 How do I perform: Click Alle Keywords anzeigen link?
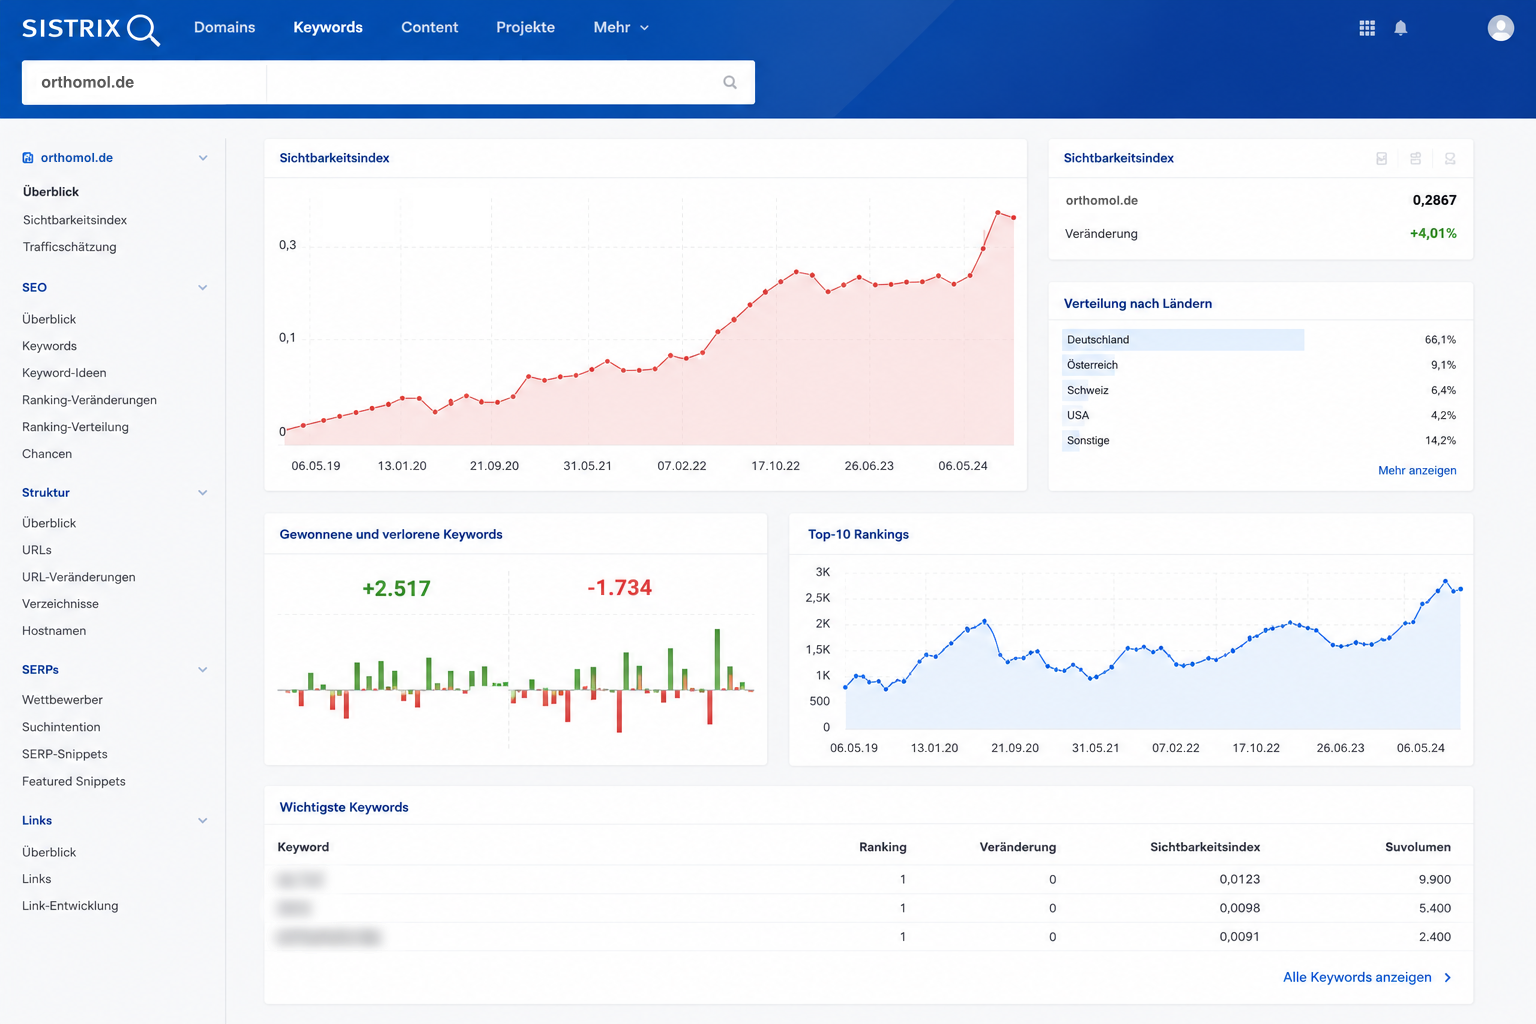point(1357,977)
